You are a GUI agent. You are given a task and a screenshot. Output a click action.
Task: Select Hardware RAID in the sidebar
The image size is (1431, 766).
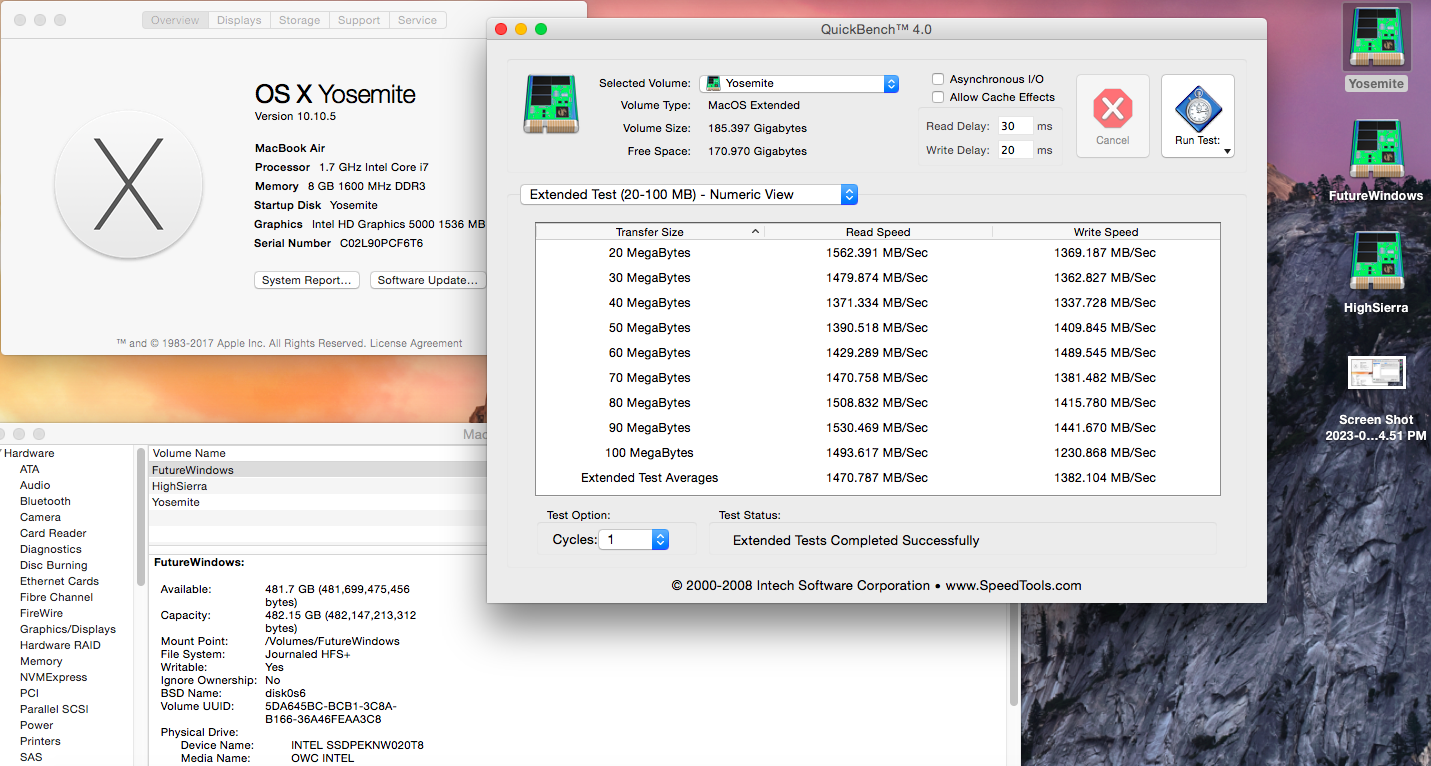(x=60, y=645)
